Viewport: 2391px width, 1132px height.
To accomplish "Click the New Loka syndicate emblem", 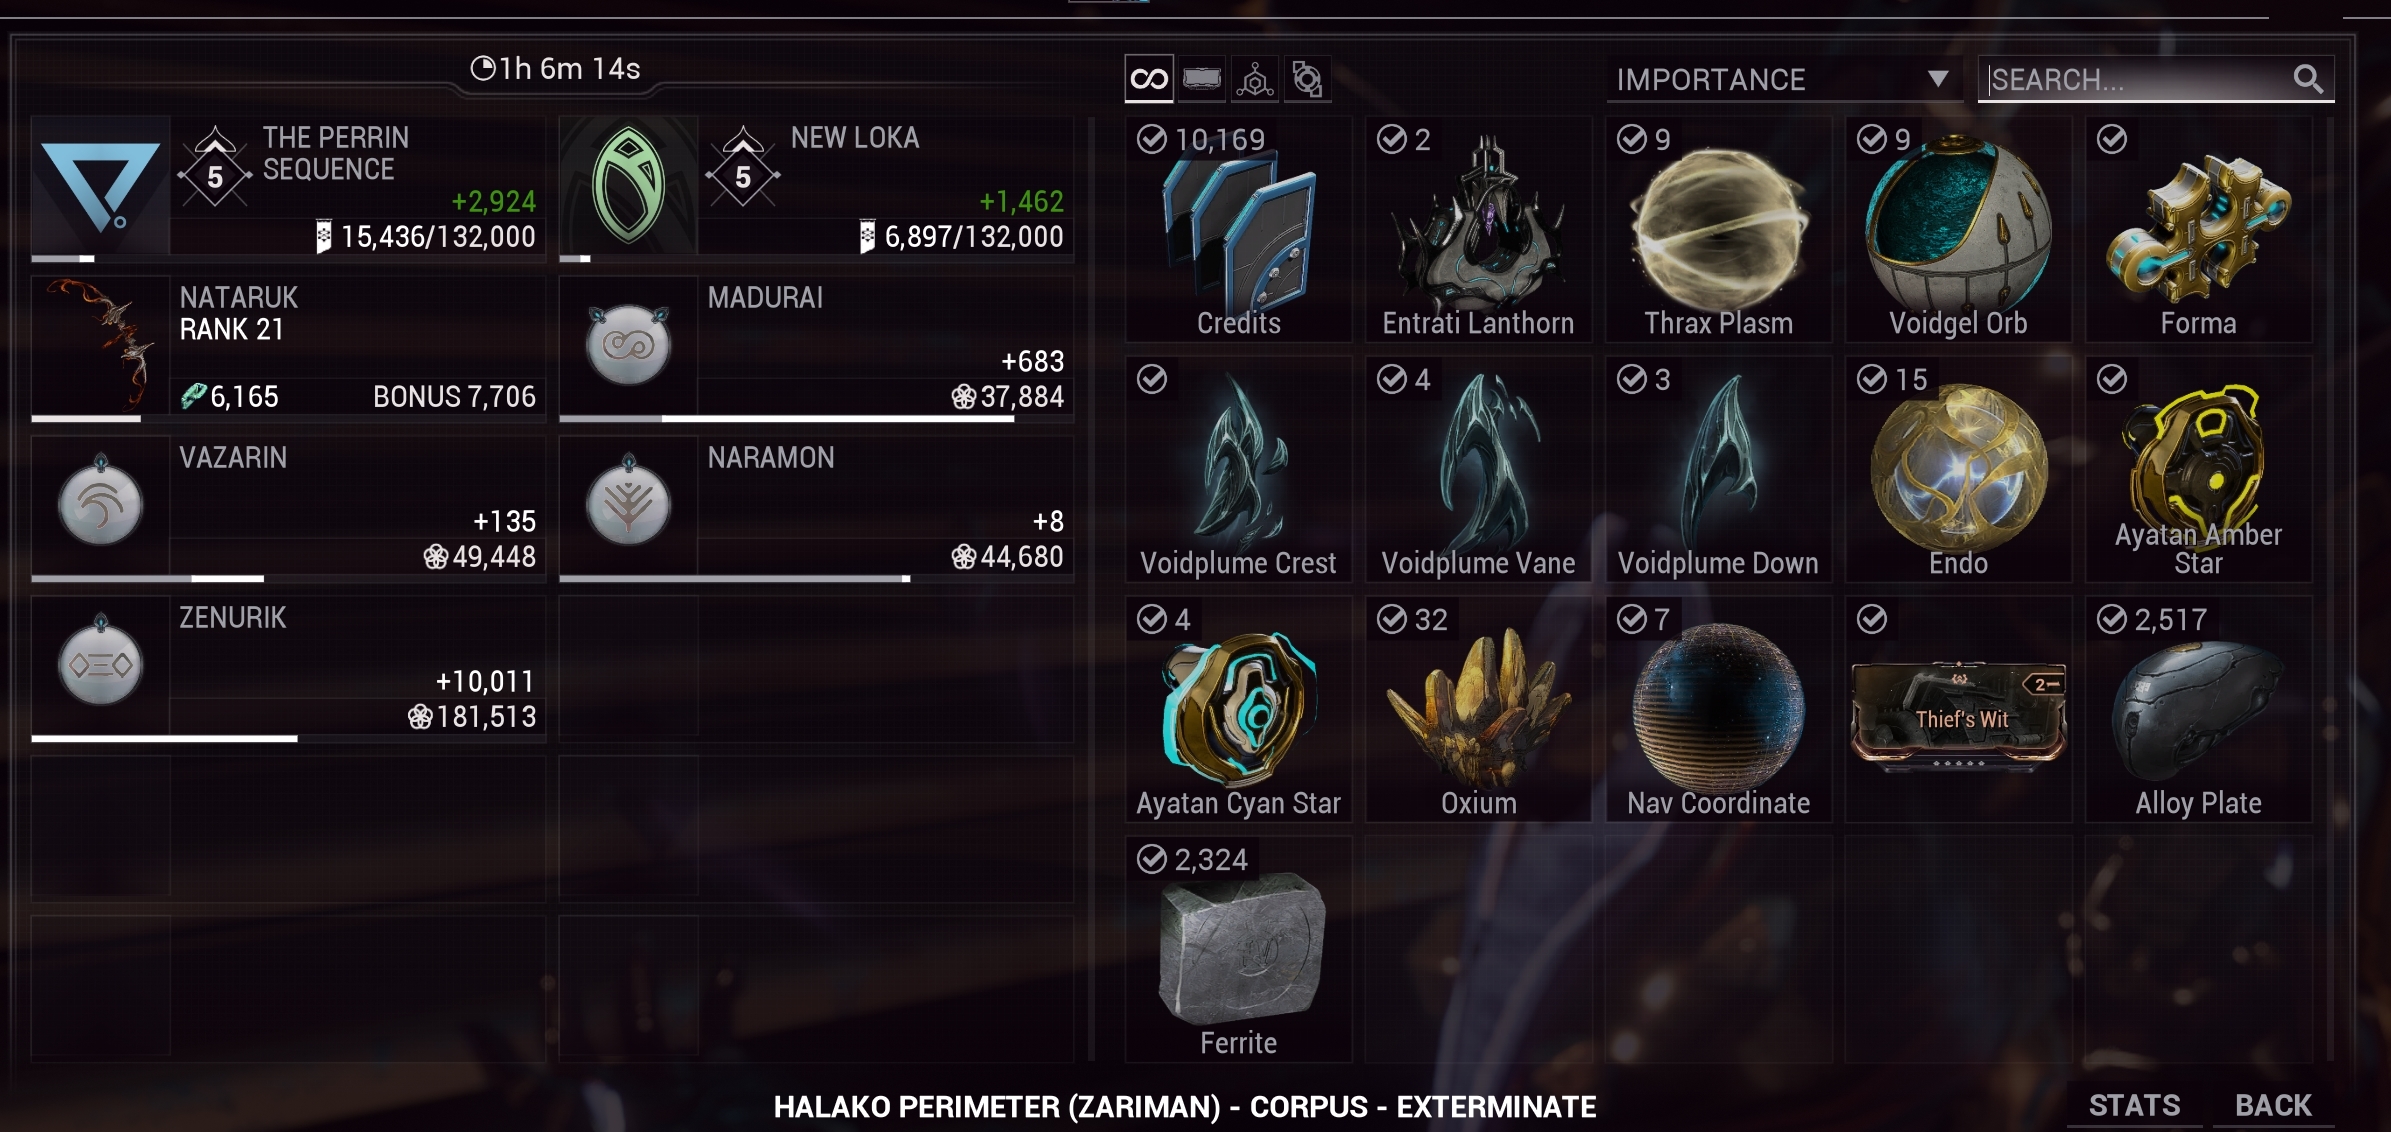I will (x=628, y=185).
